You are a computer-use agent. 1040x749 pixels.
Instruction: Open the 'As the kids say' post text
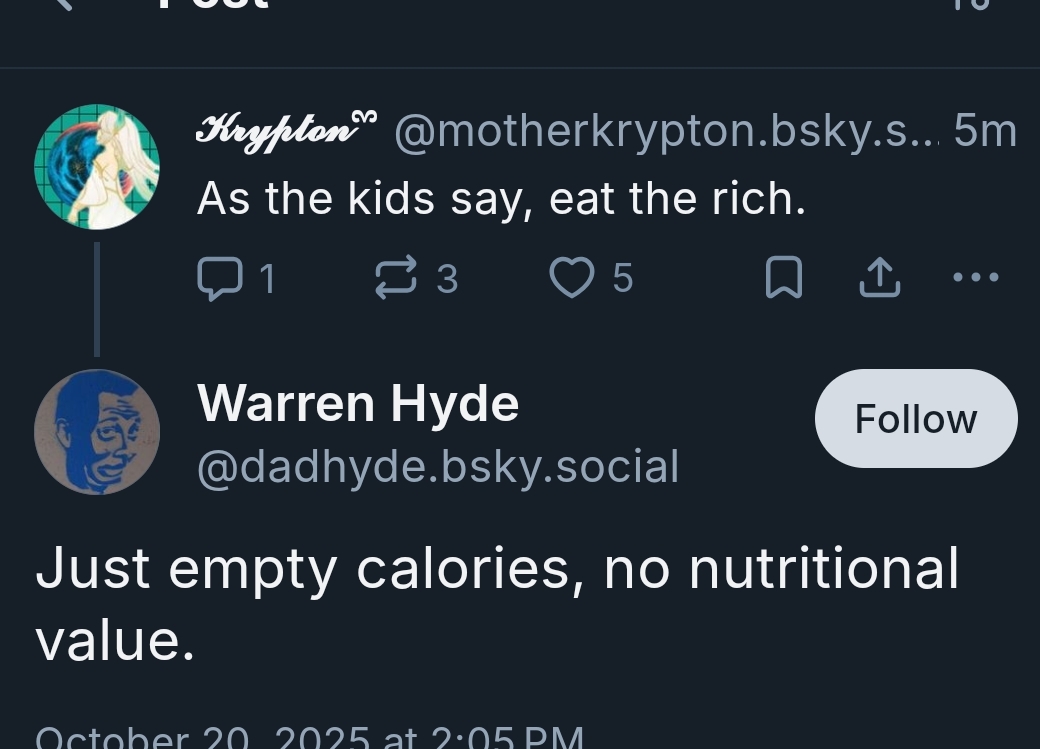(x=501, y=198)
